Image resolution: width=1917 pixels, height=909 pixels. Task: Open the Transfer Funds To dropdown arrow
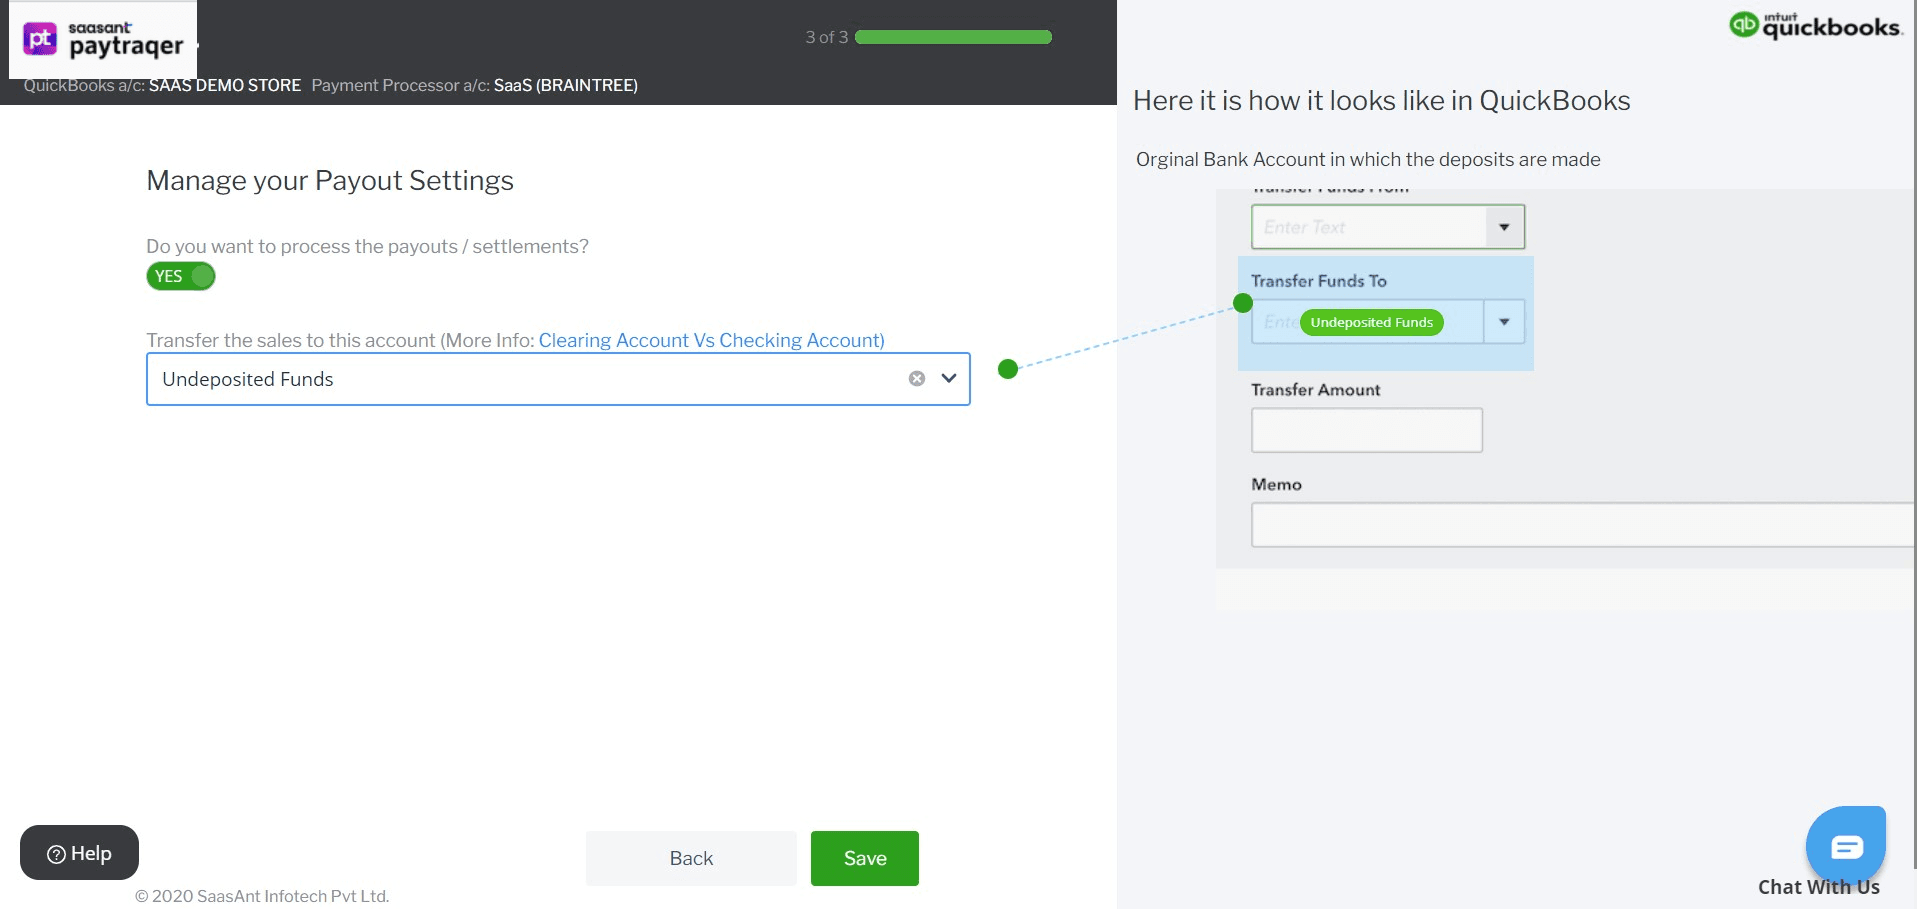click(x=1504, y=322)
